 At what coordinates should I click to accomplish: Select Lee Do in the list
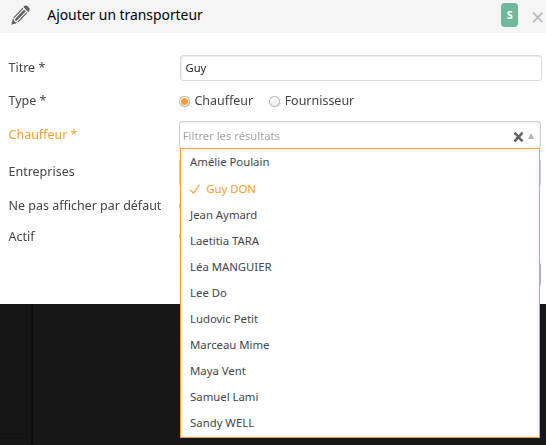[360, 293]
